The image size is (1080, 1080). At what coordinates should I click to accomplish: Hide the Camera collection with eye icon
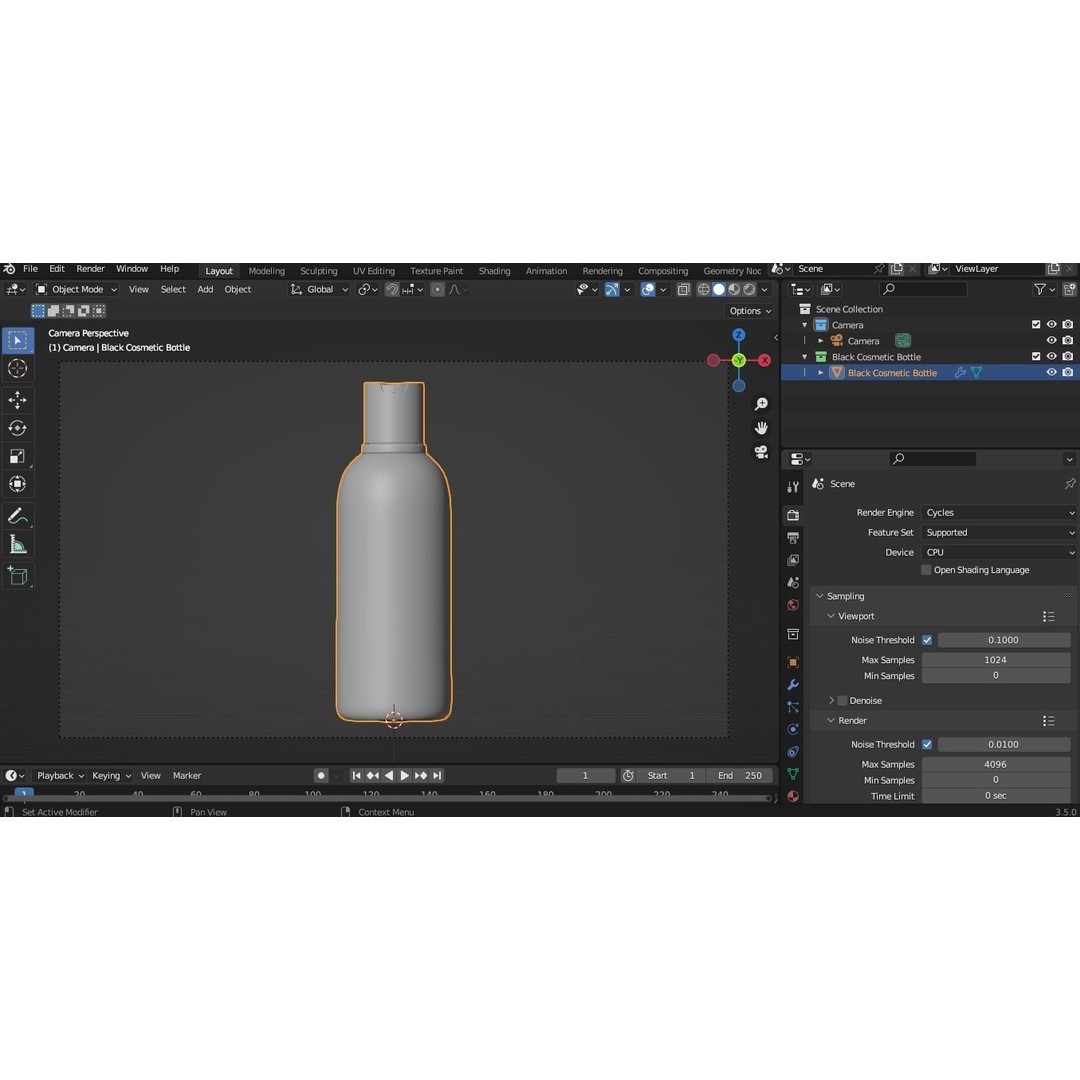pyautogui.click(x=1052, y=324)
